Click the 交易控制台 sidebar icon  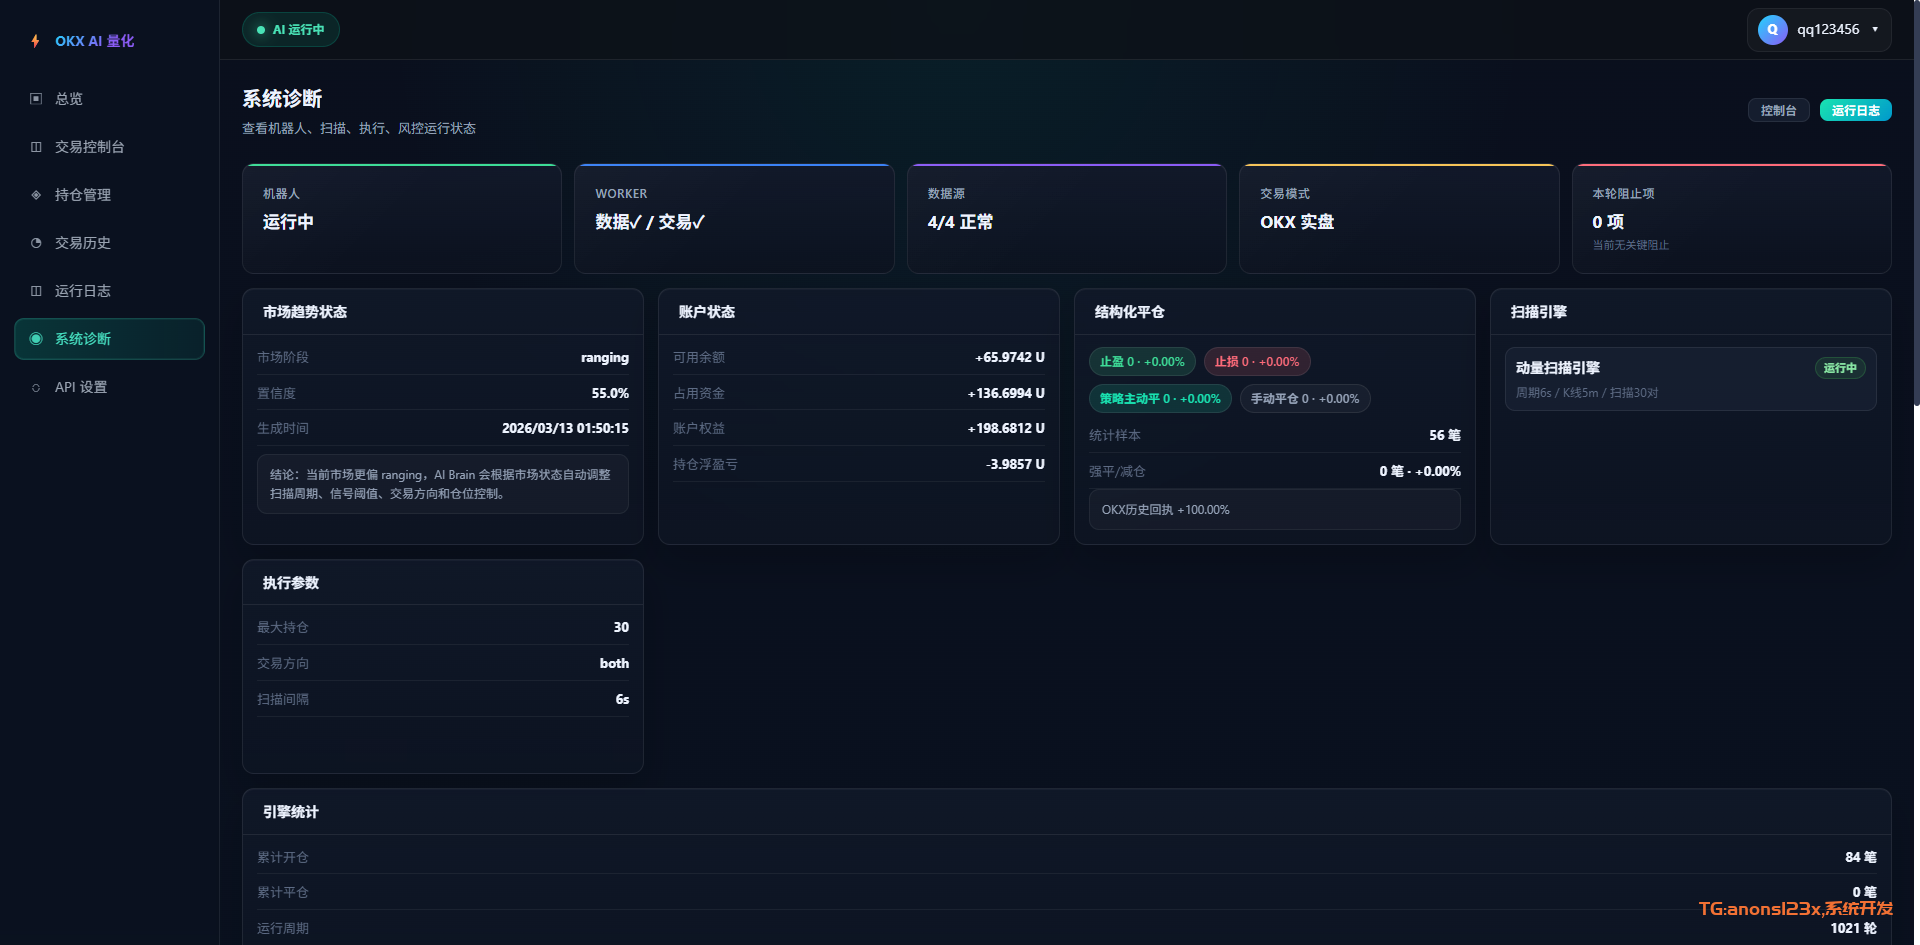[36, 147]
